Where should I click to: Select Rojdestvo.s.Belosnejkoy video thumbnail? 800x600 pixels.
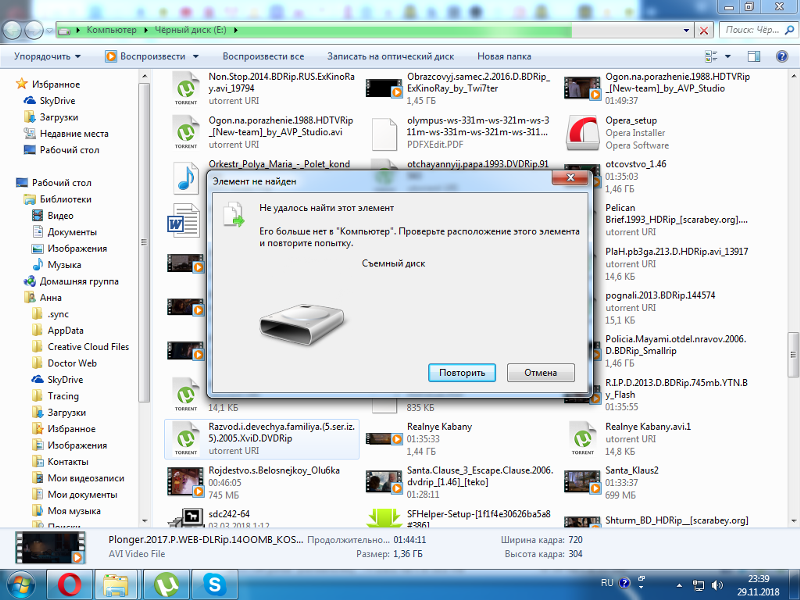186,482
